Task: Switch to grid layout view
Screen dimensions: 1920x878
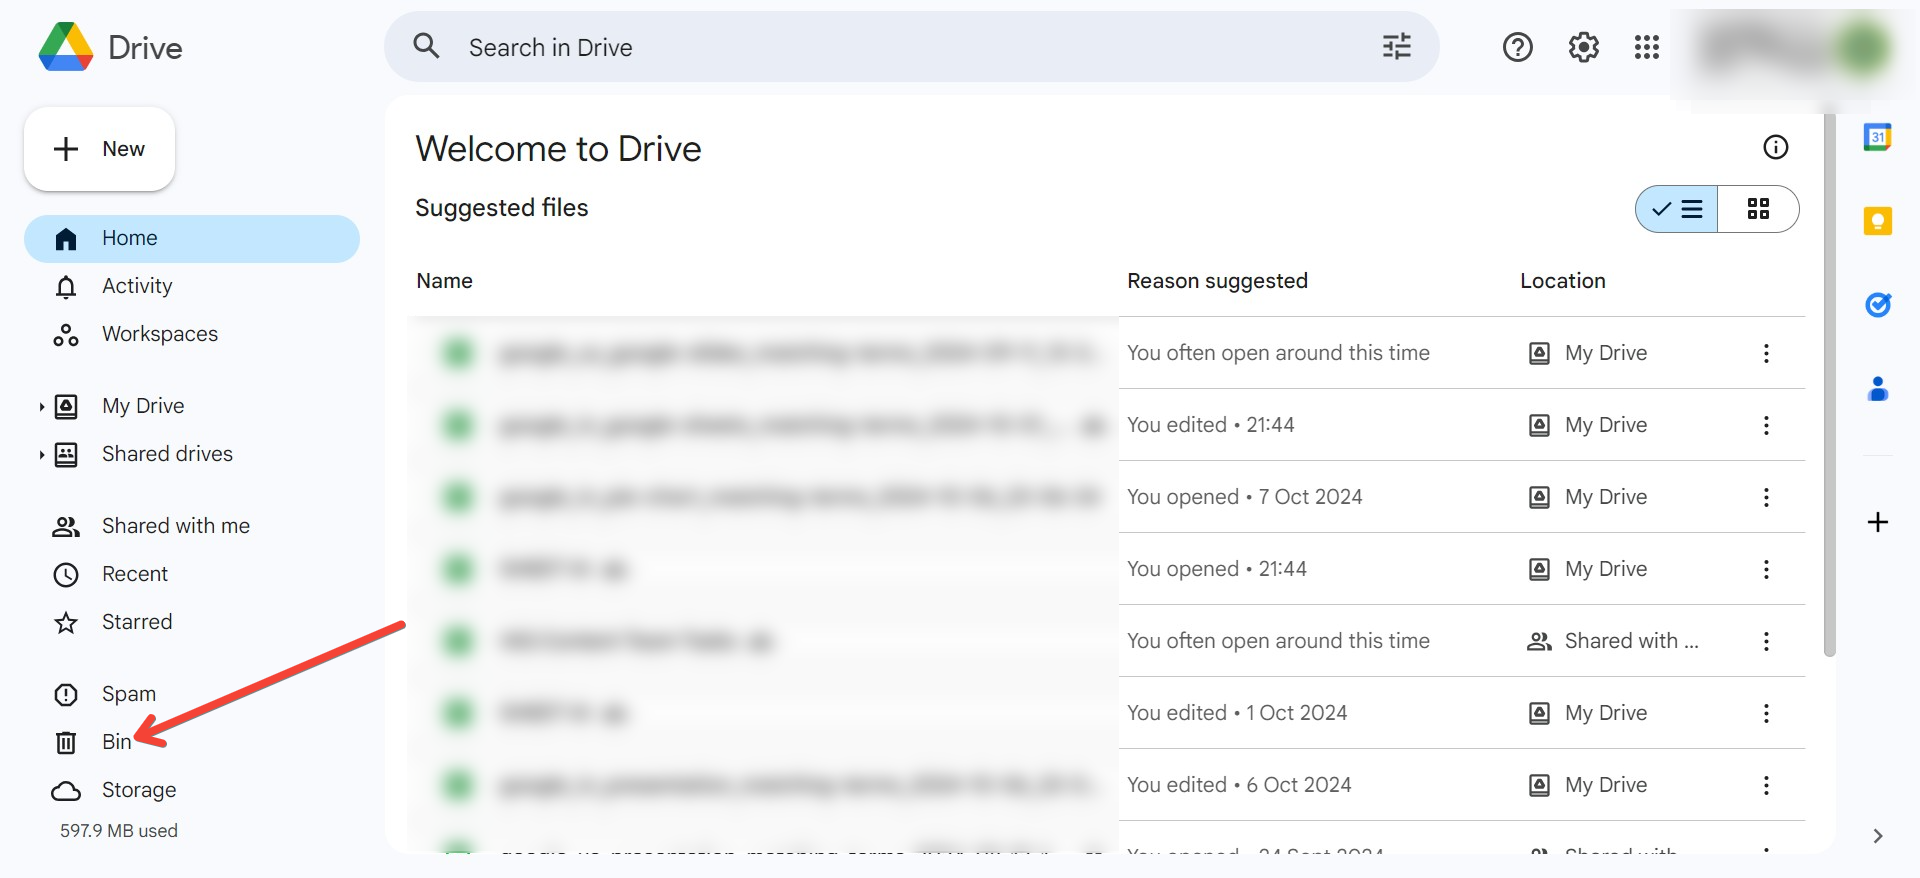Action: tap(1758, 209)
